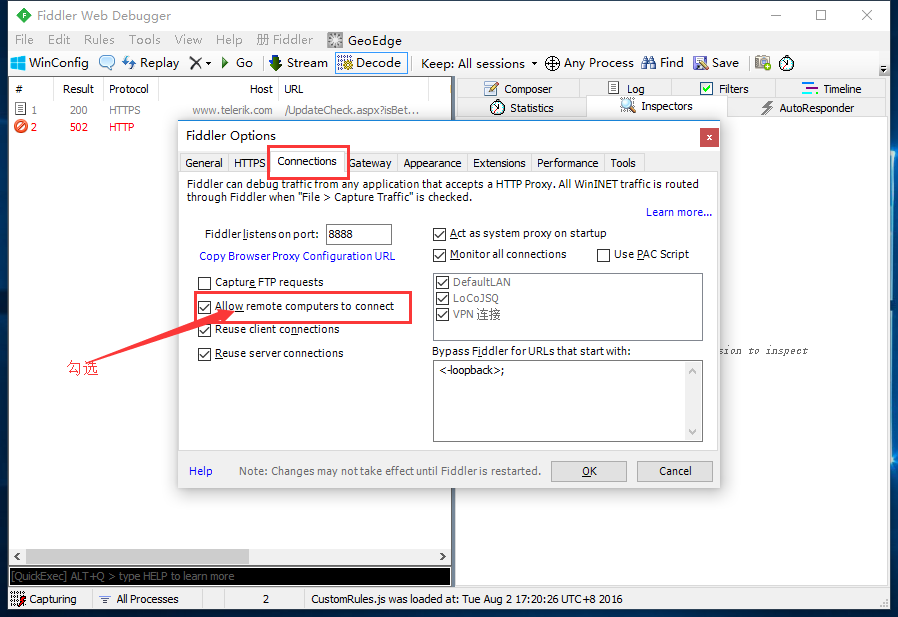Open the HTTPS options tab
The width and height of the screenshot is (898, 617).
[249, 163]
